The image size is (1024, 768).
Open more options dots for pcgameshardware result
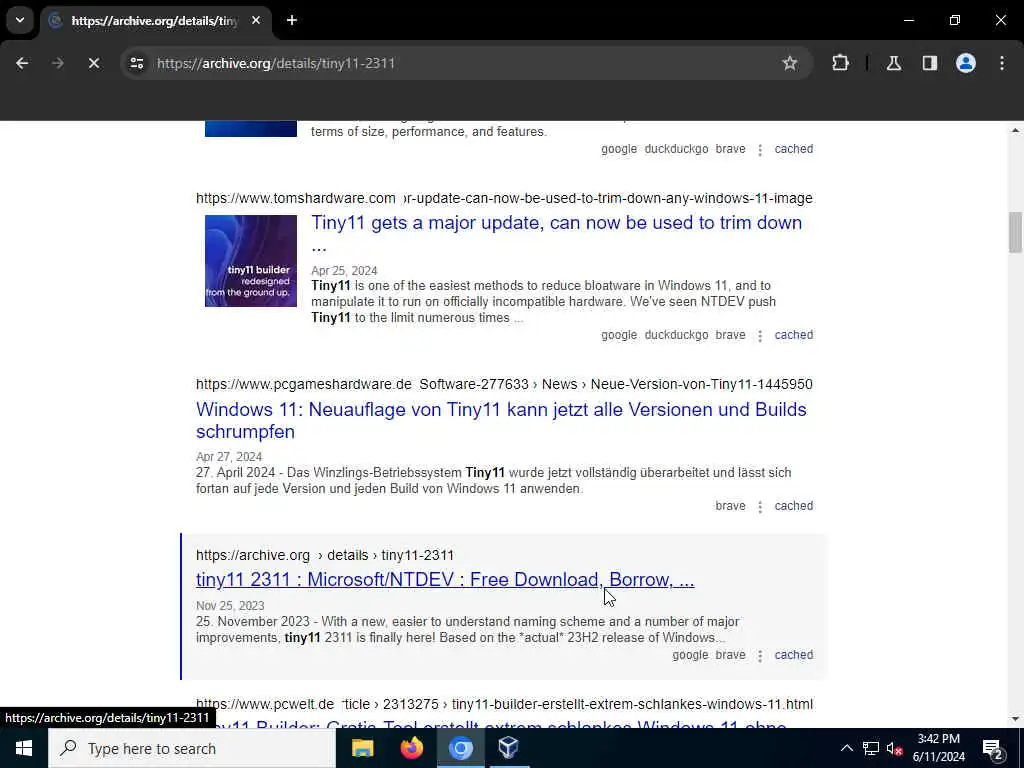[760, 507]
